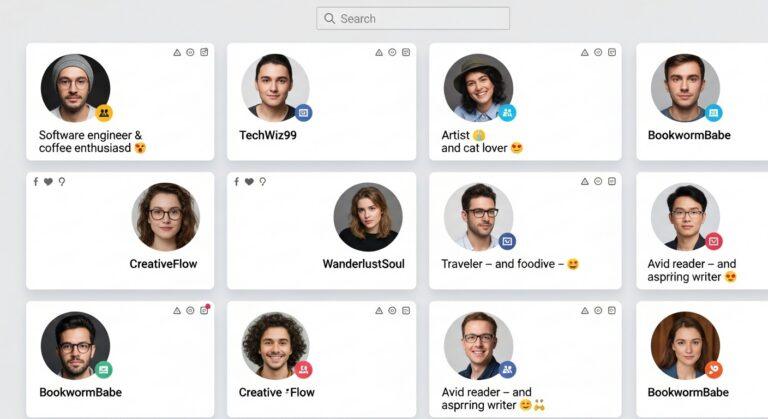Click the orange badge on bottom-right BookwormBabe avatar
The width and height of the screenshot is (768, 419).
(714, 370)
